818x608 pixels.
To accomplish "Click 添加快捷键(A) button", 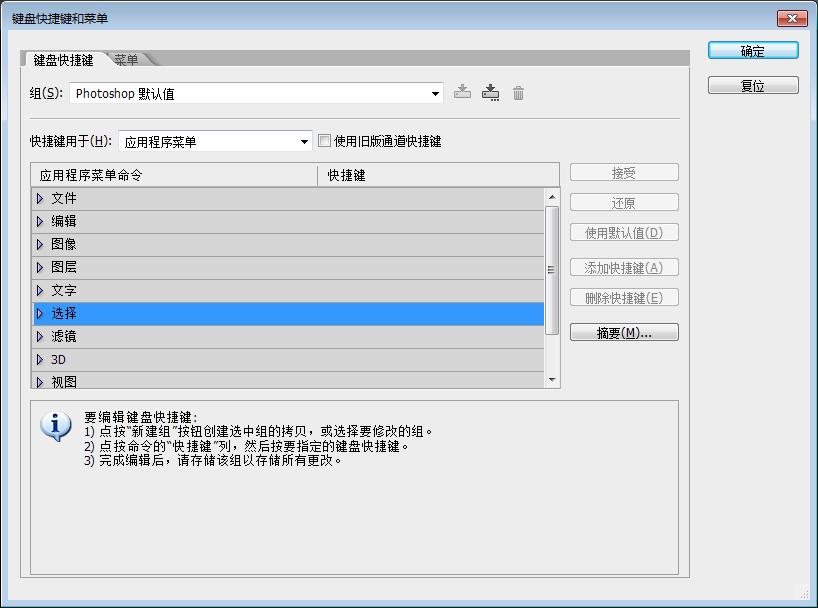I will point(624,267).
